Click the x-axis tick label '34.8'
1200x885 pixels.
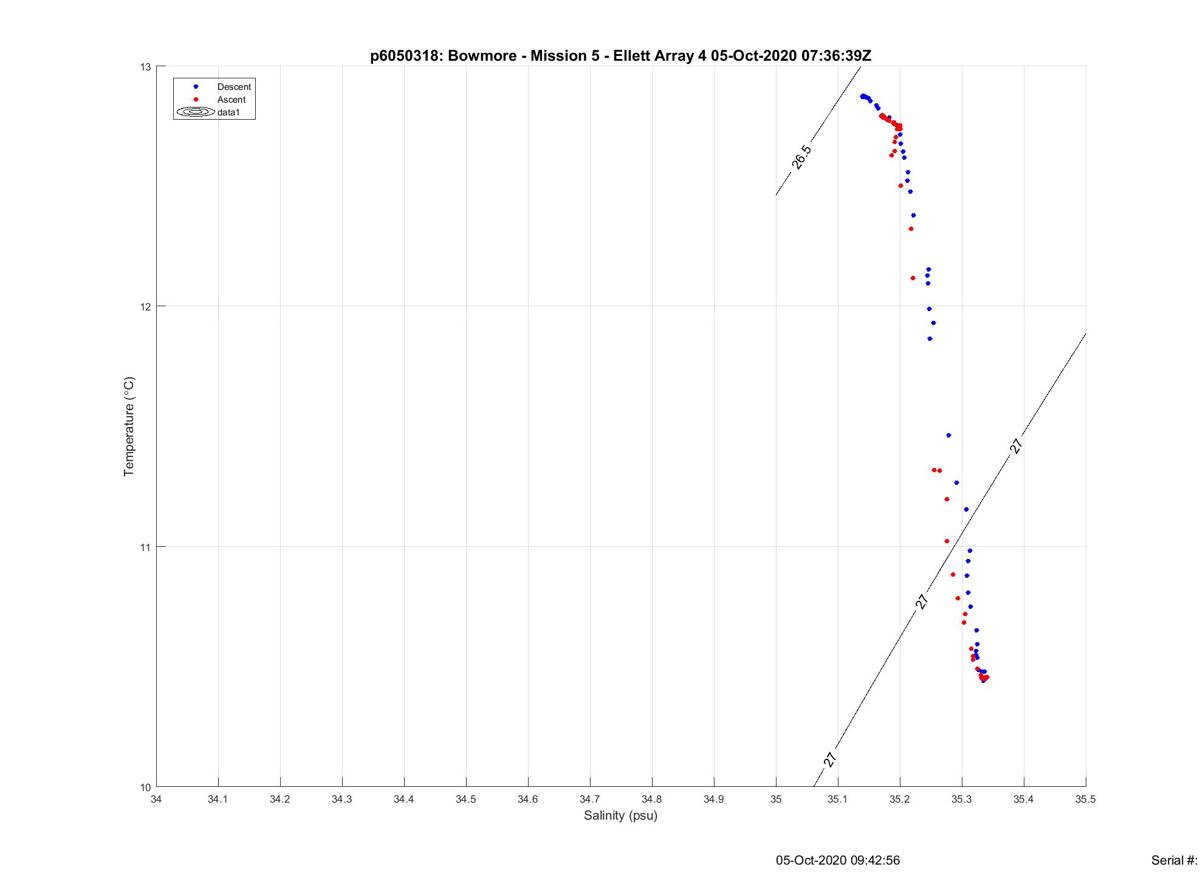652,799
